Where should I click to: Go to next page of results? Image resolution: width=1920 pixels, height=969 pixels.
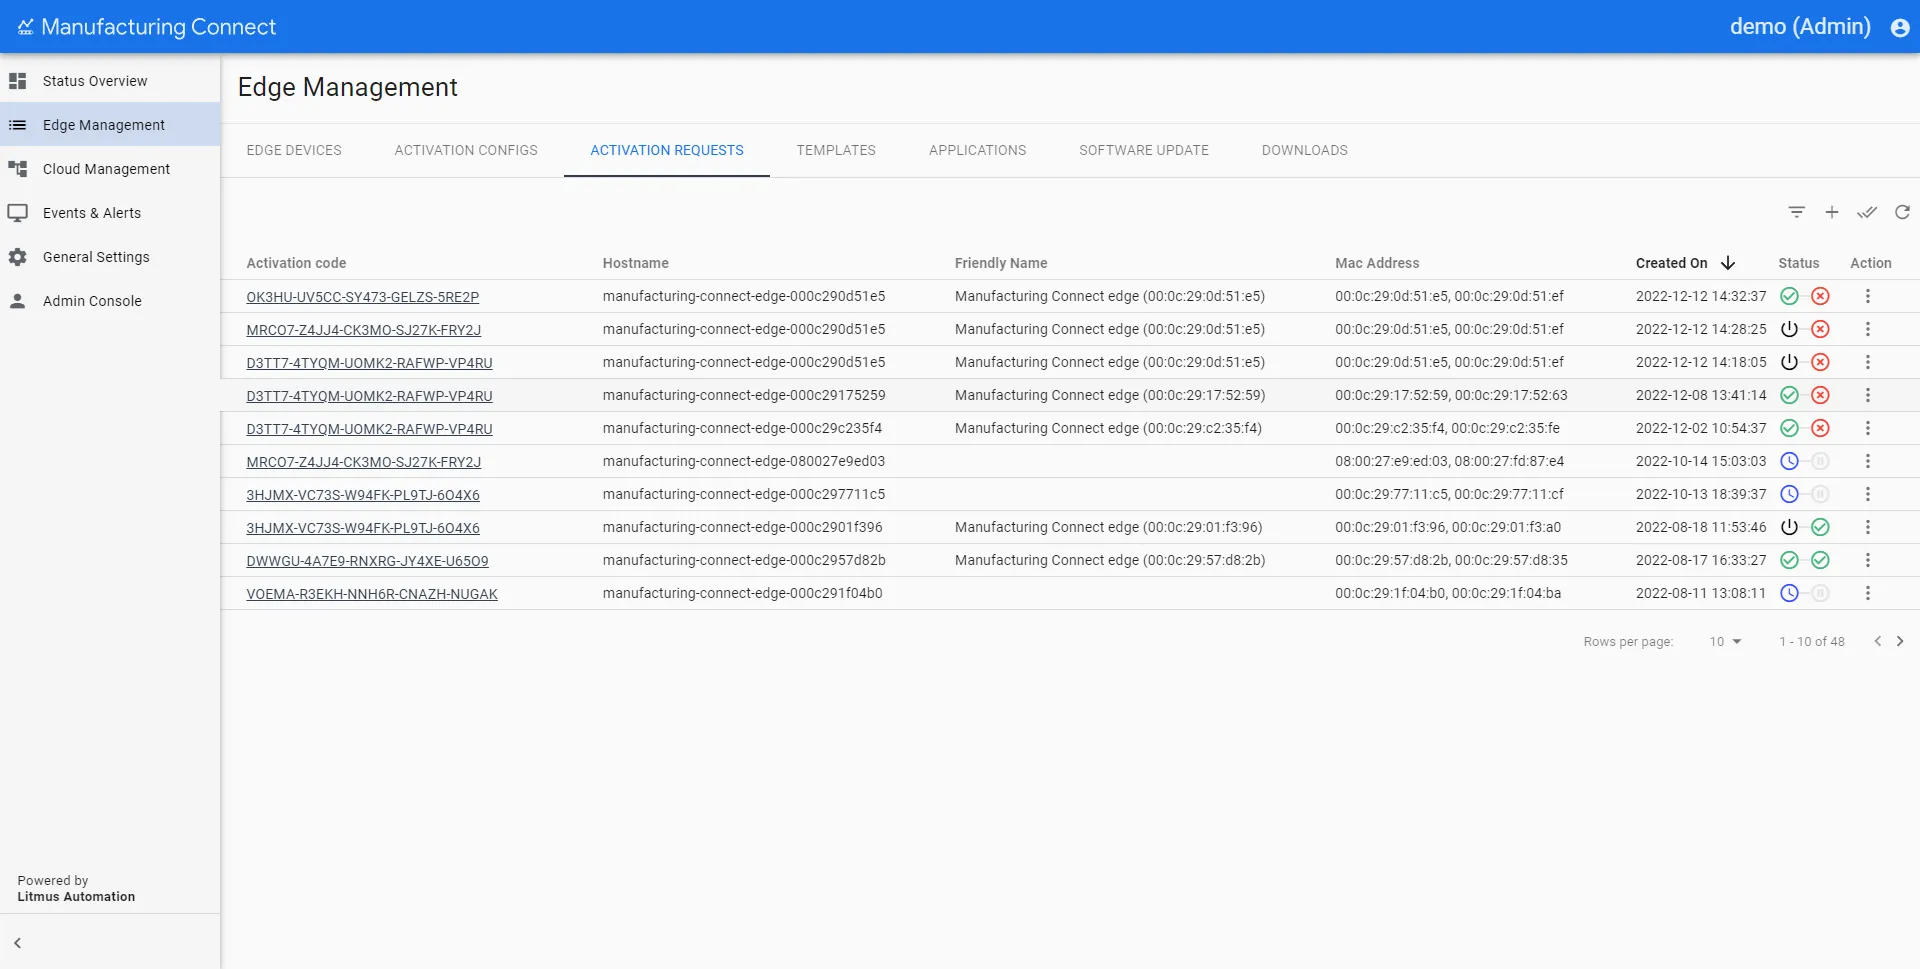click(x=1900, y=641)
